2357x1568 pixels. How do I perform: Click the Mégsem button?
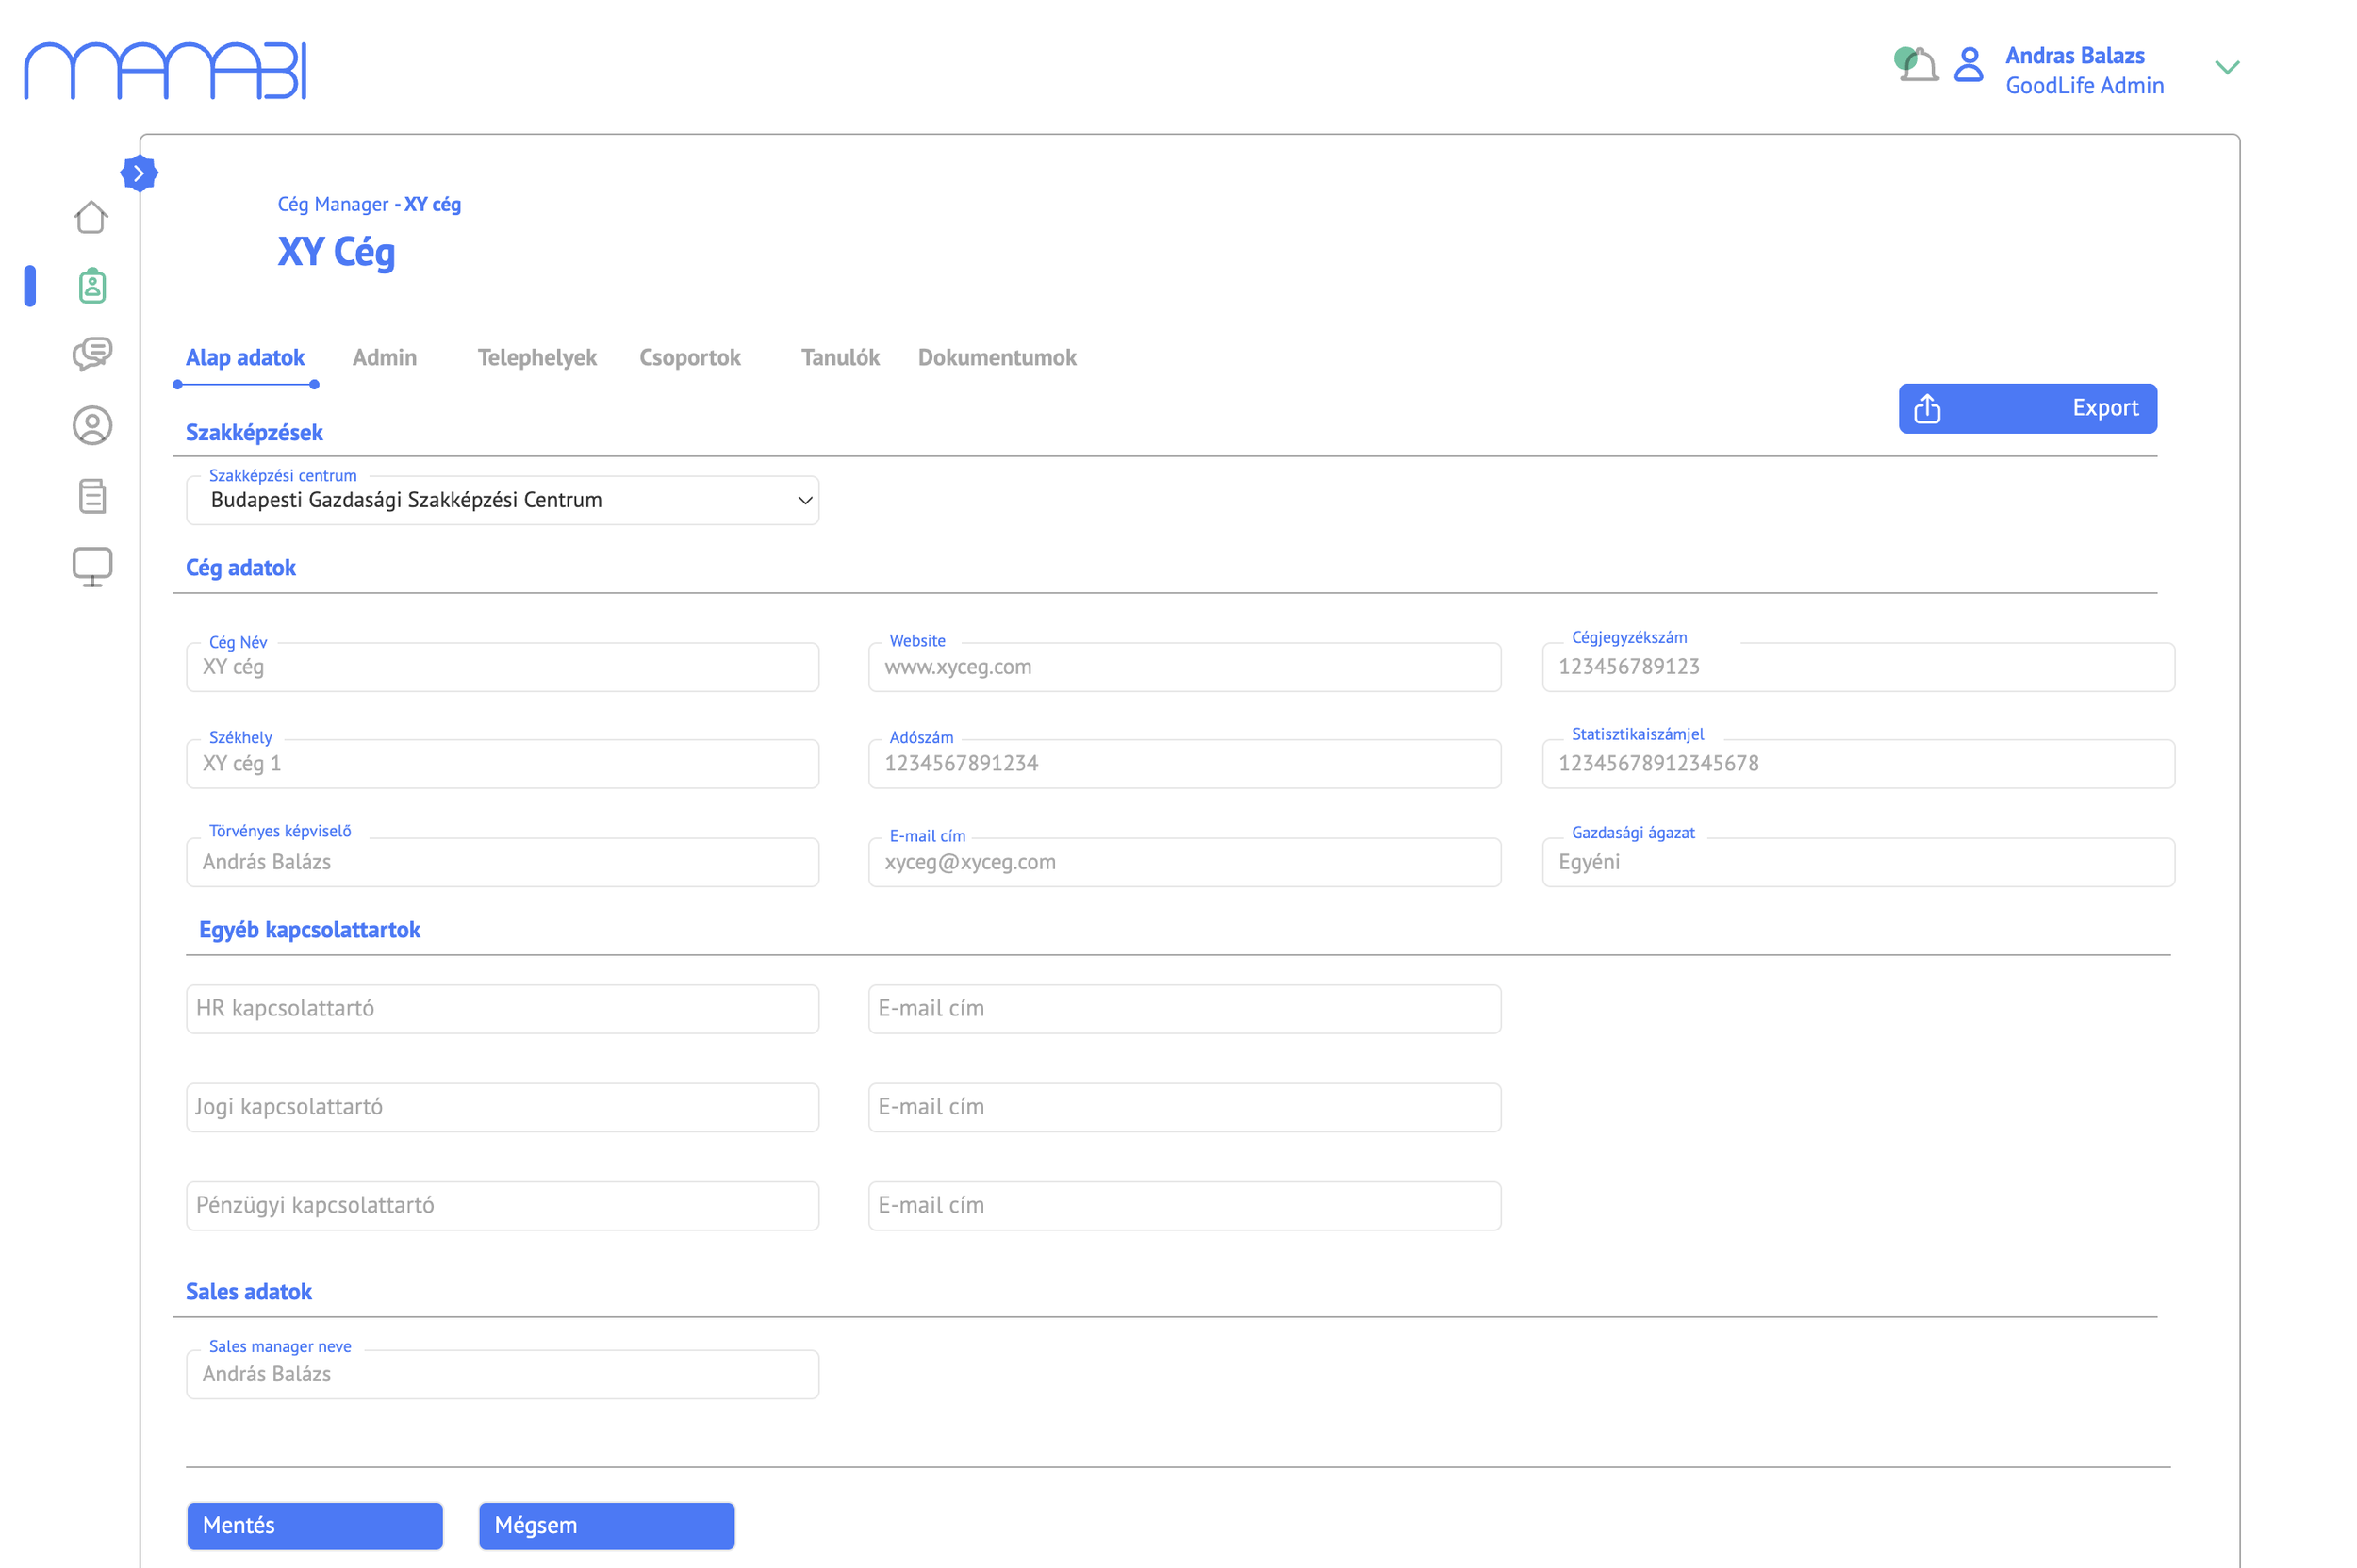coord(606,1525)
